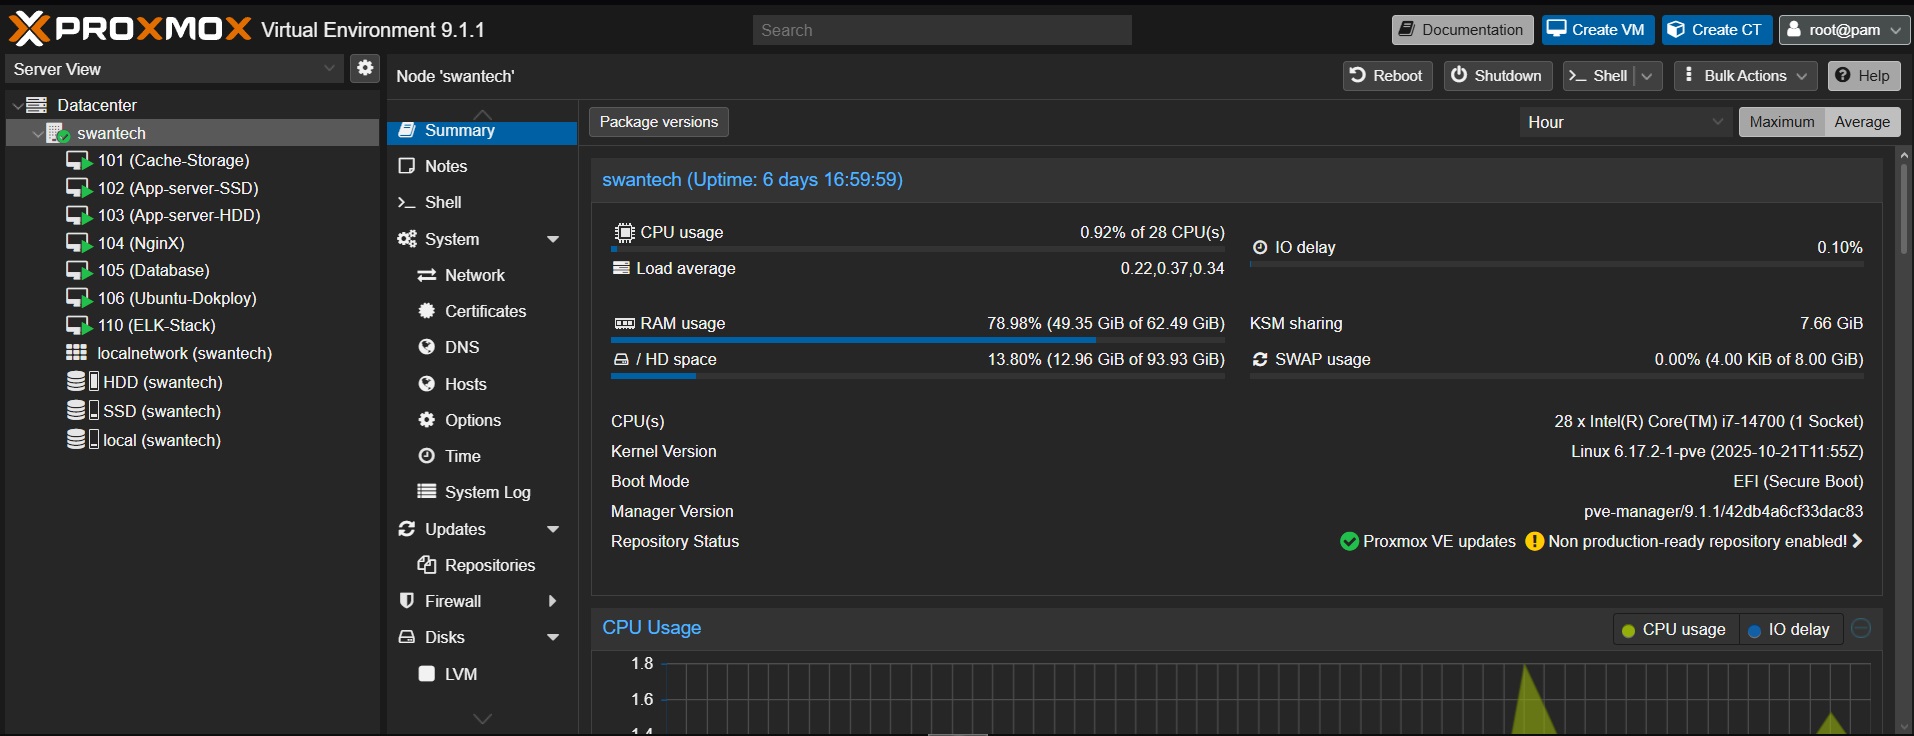The width and height of the screenshot is (1914, 736).
Task: Click the green Proxmox VE updates checkmark
Action: 1349,541
